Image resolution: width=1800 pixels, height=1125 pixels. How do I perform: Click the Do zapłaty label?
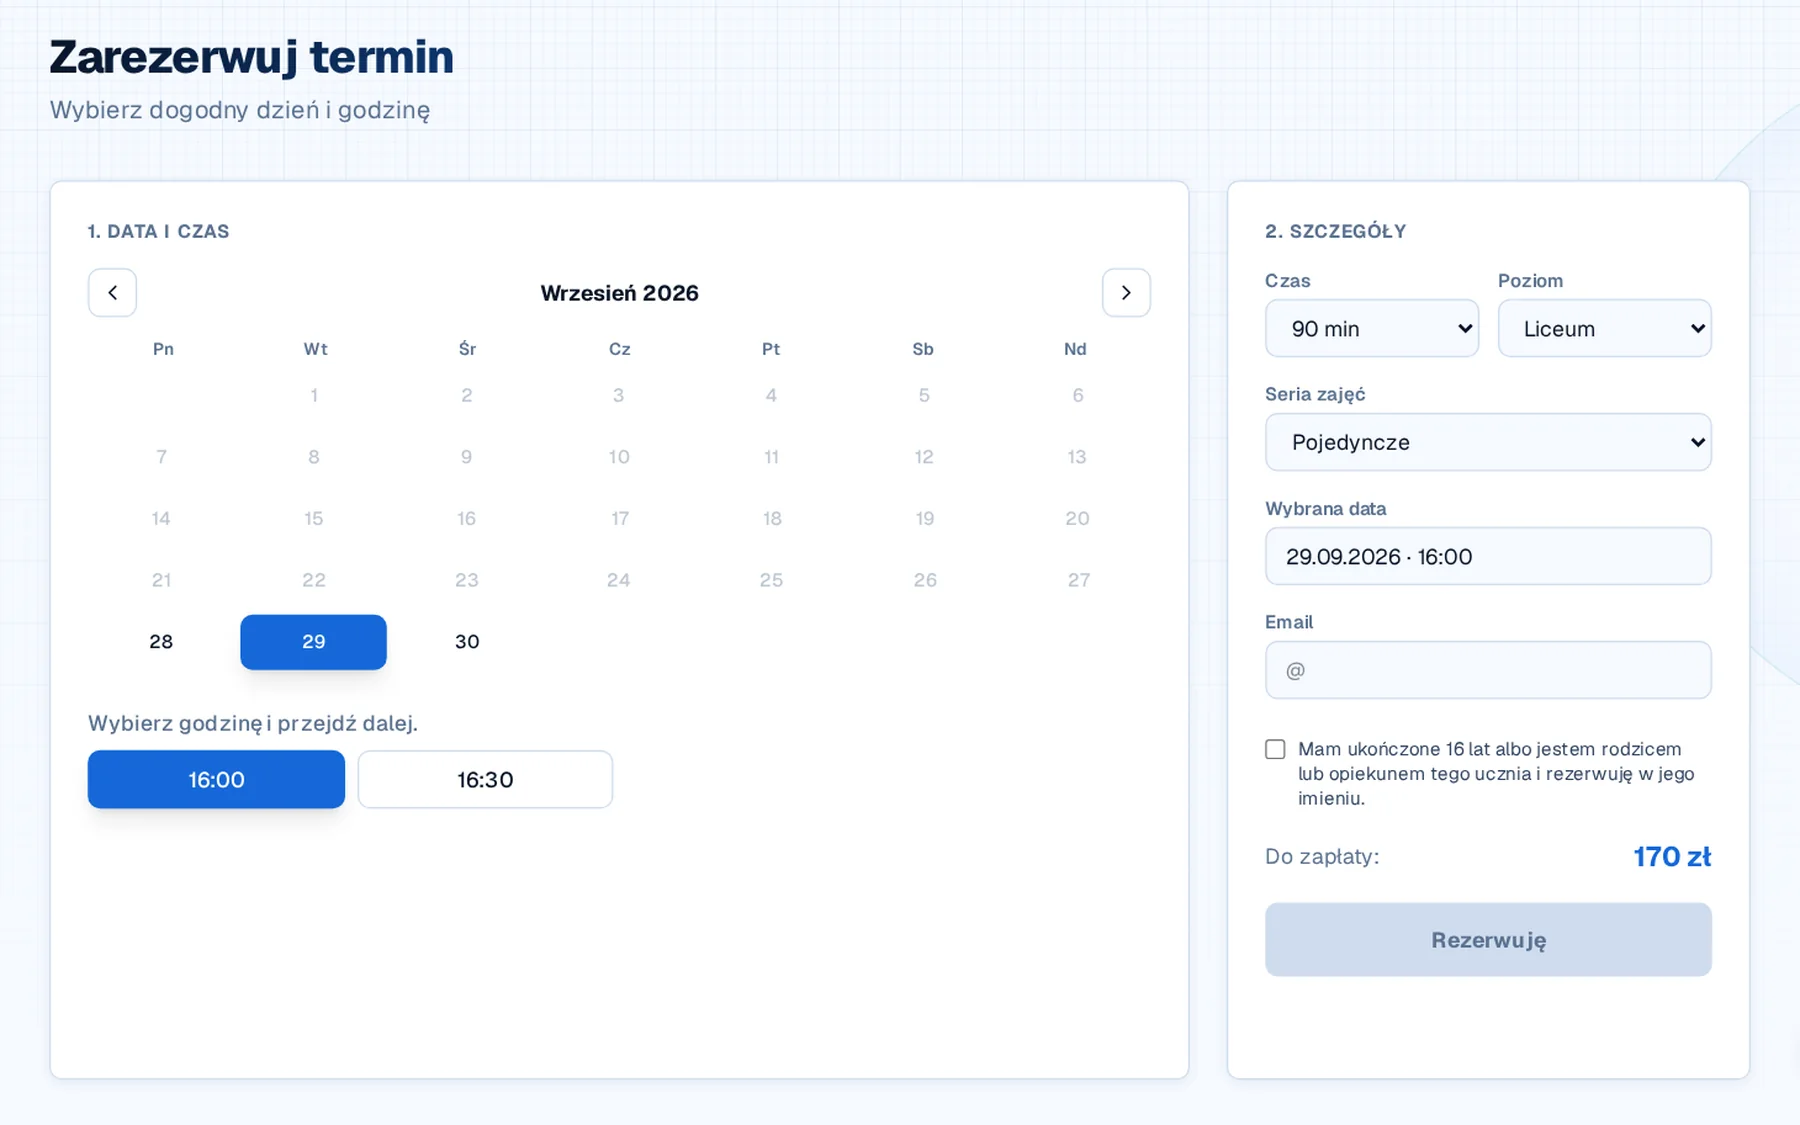(1322, 857)
